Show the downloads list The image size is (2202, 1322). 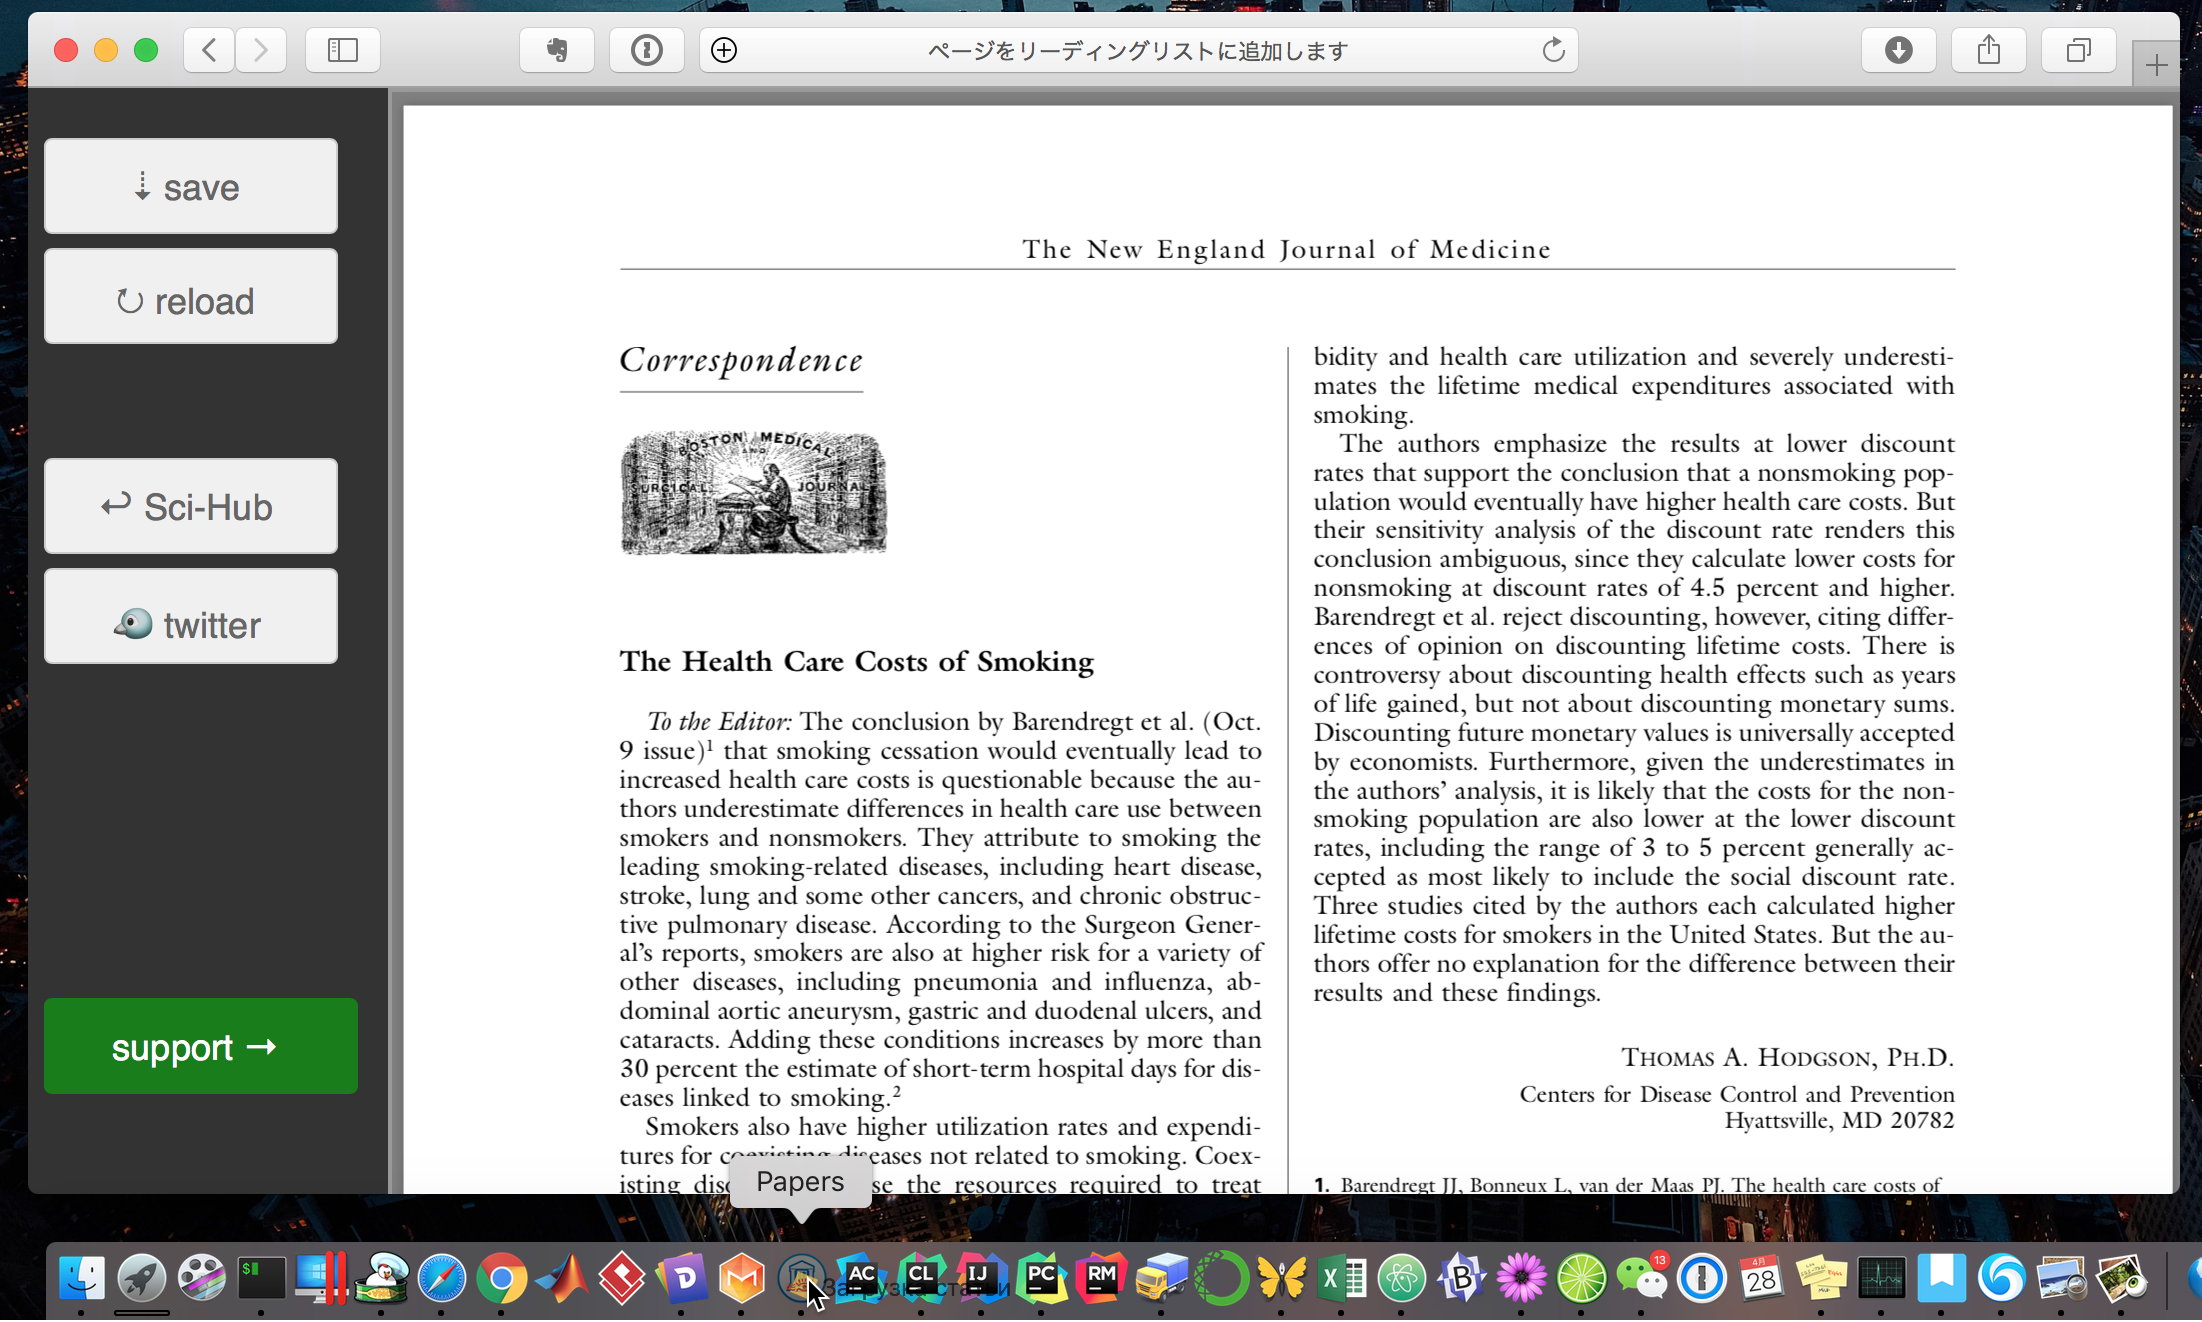pyautogui.click(x=1898, y=50)
